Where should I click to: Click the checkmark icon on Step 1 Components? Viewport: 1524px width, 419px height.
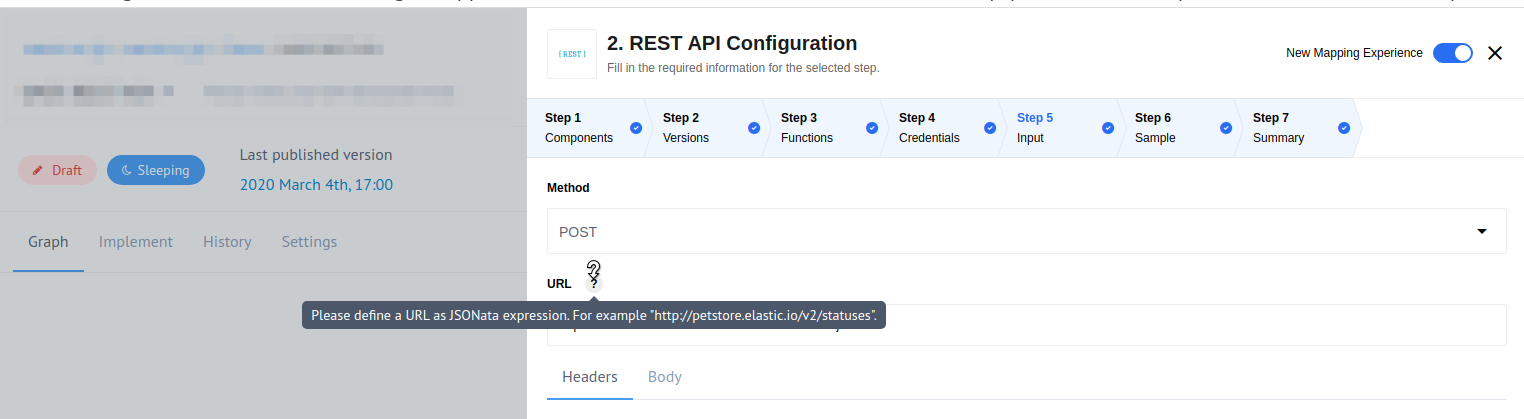[636, 128]
